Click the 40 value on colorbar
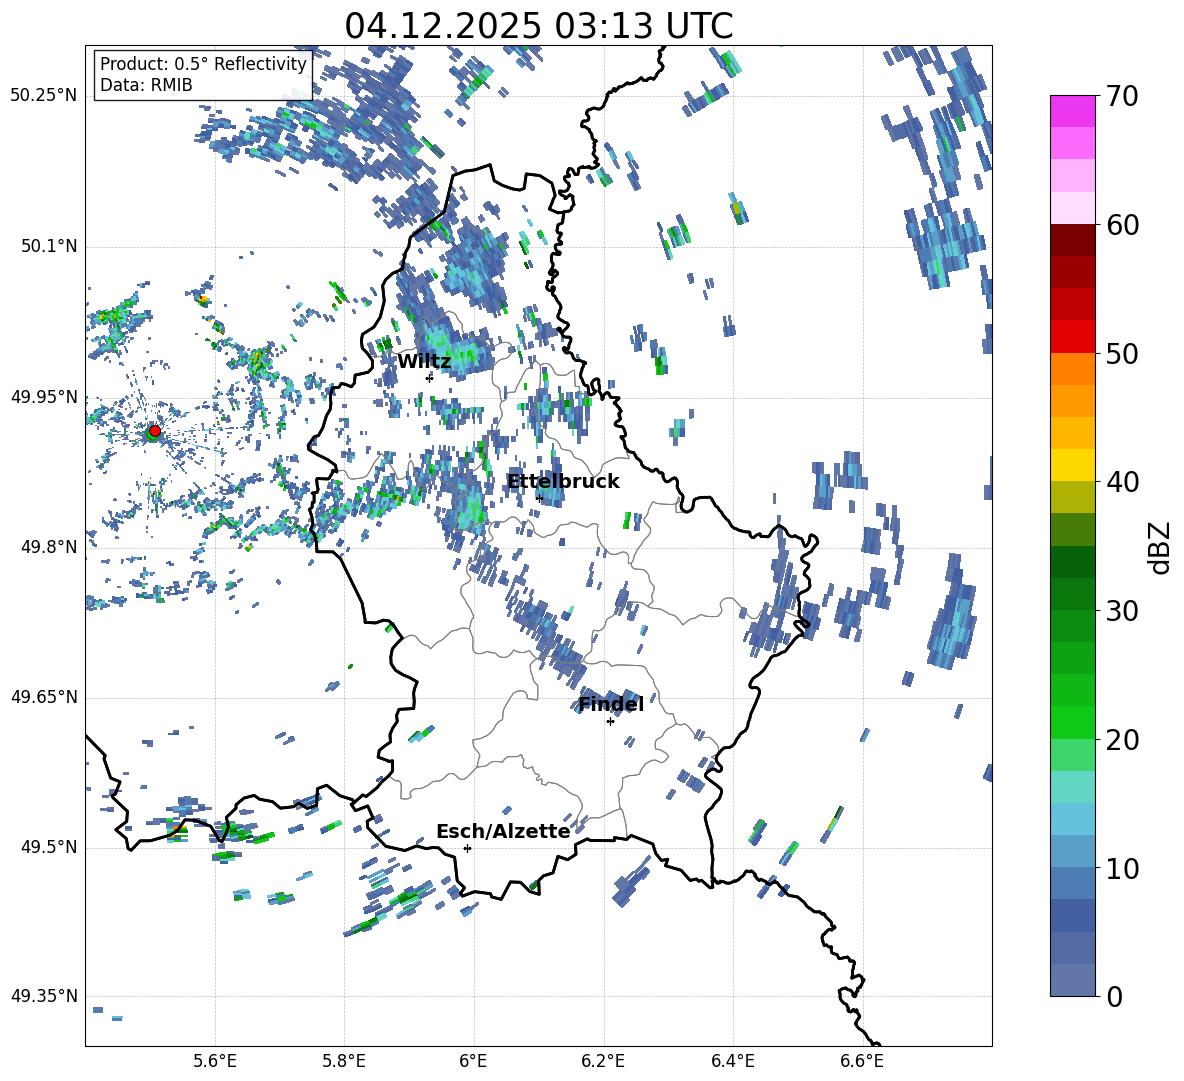 (x=1122, y=482)
